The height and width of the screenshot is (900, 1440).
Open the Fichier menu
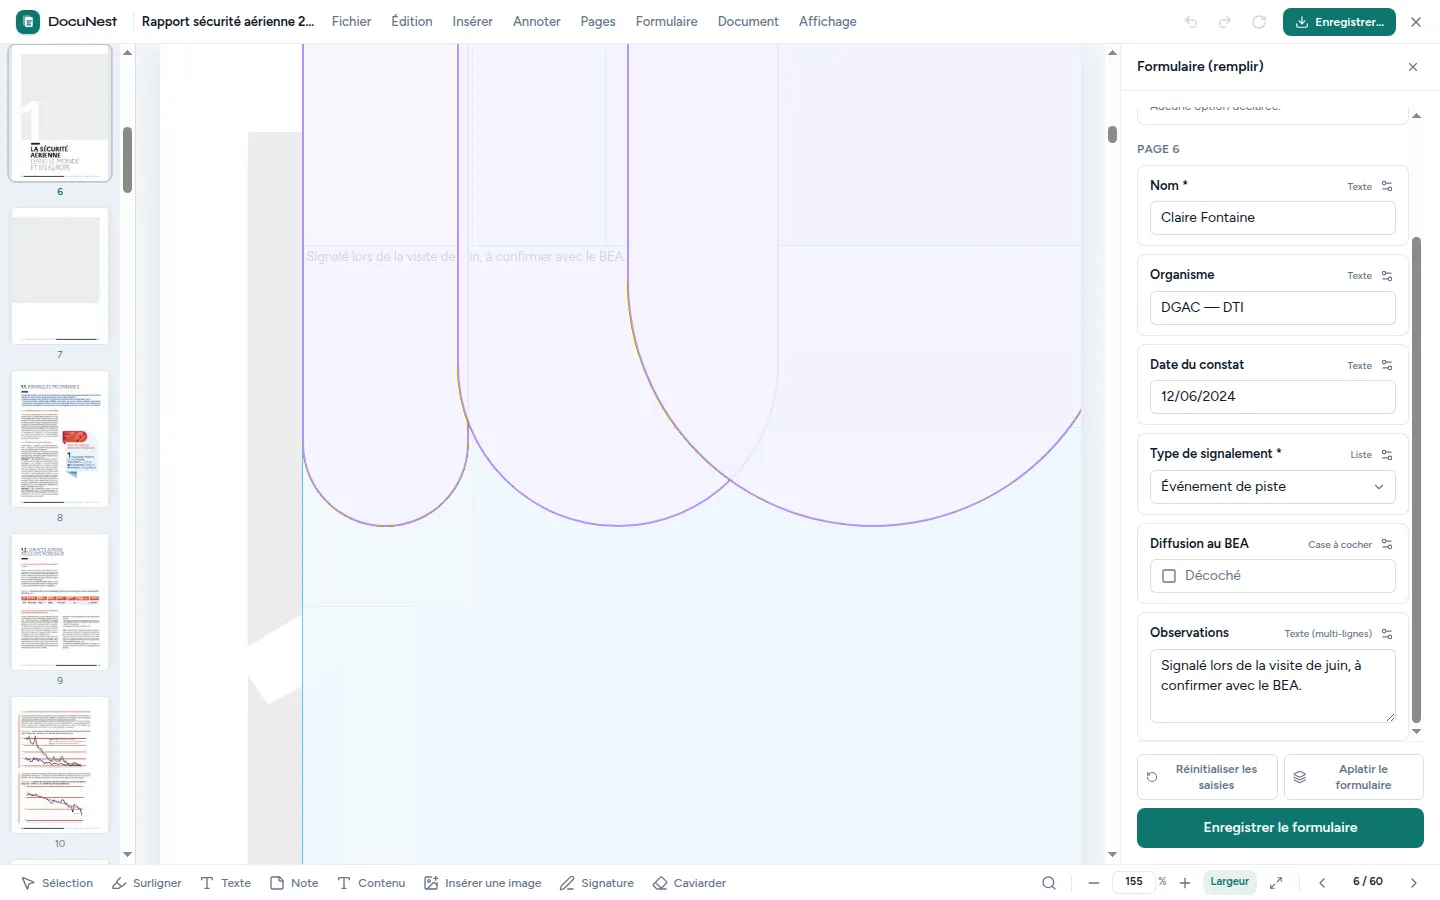(351, 22)
